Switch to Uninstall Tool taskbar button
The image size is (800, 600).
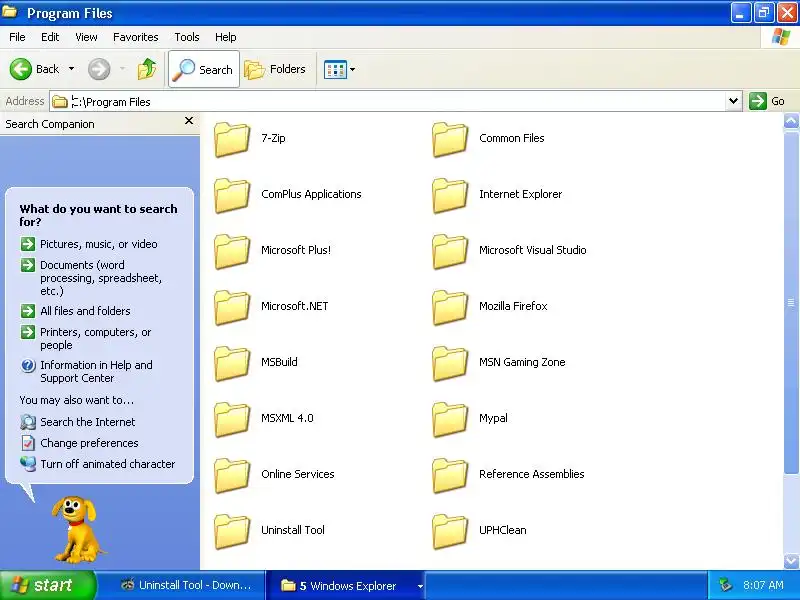pos(187,585)
